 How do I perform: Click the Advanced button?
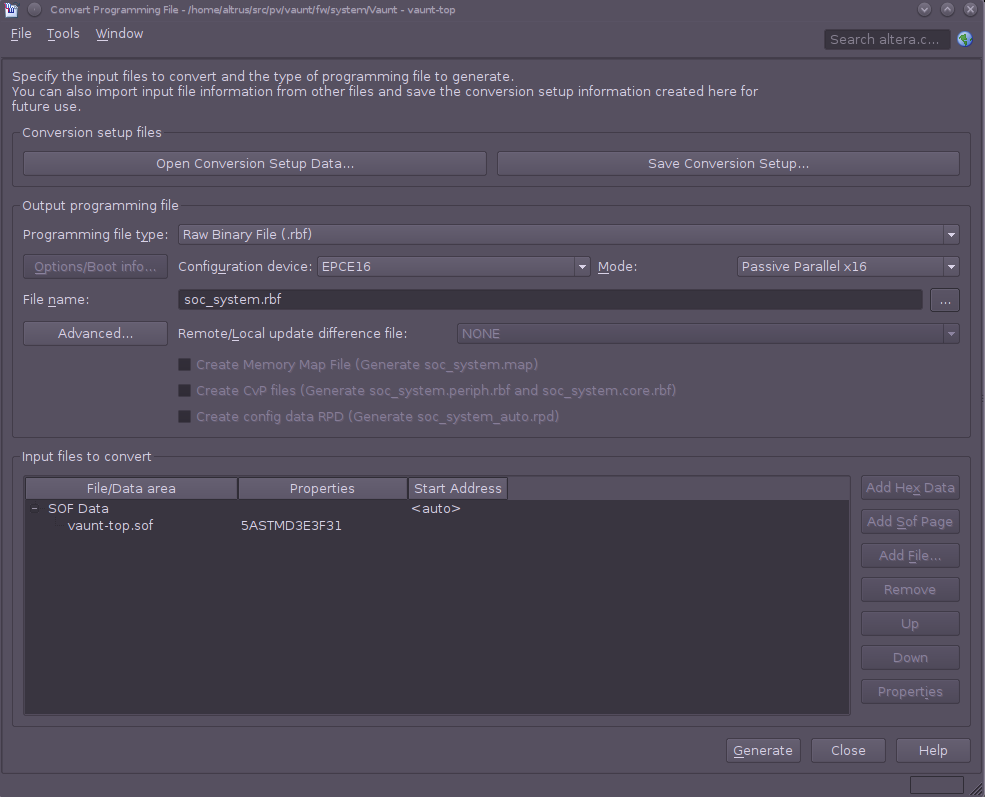(95, 334)
